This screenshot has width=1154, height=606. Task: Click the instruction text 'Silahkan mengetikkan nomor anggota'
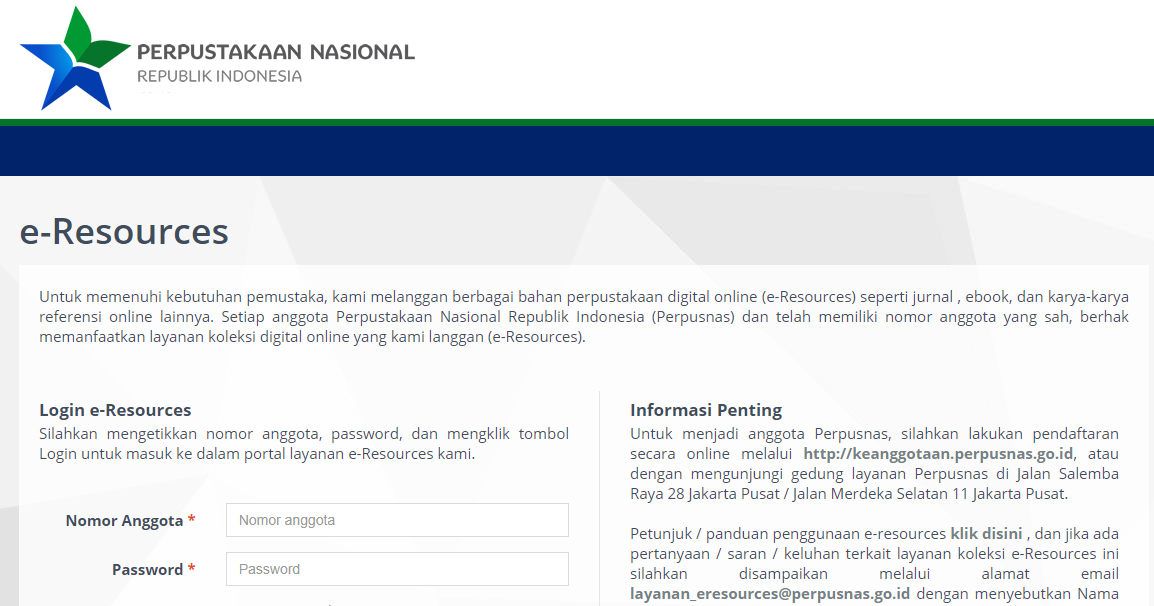point(304,444)
